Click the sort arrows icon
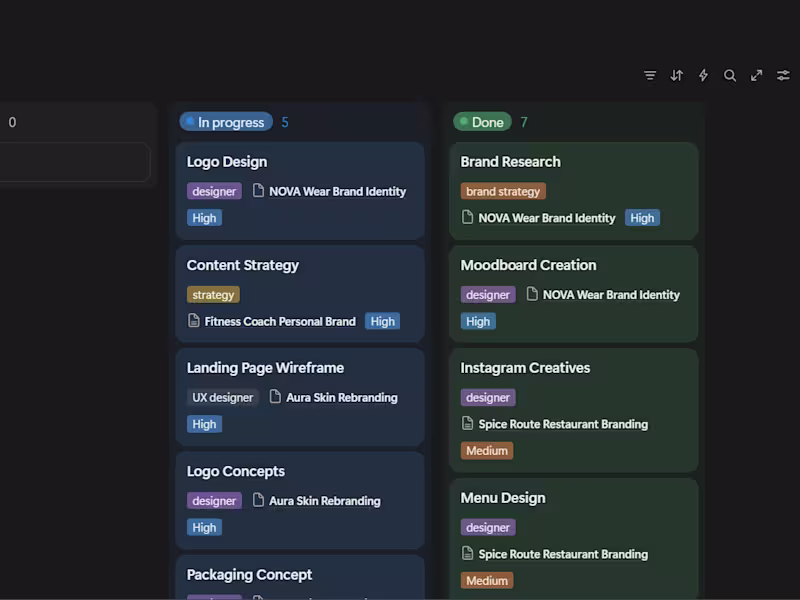 pos(677,75)
